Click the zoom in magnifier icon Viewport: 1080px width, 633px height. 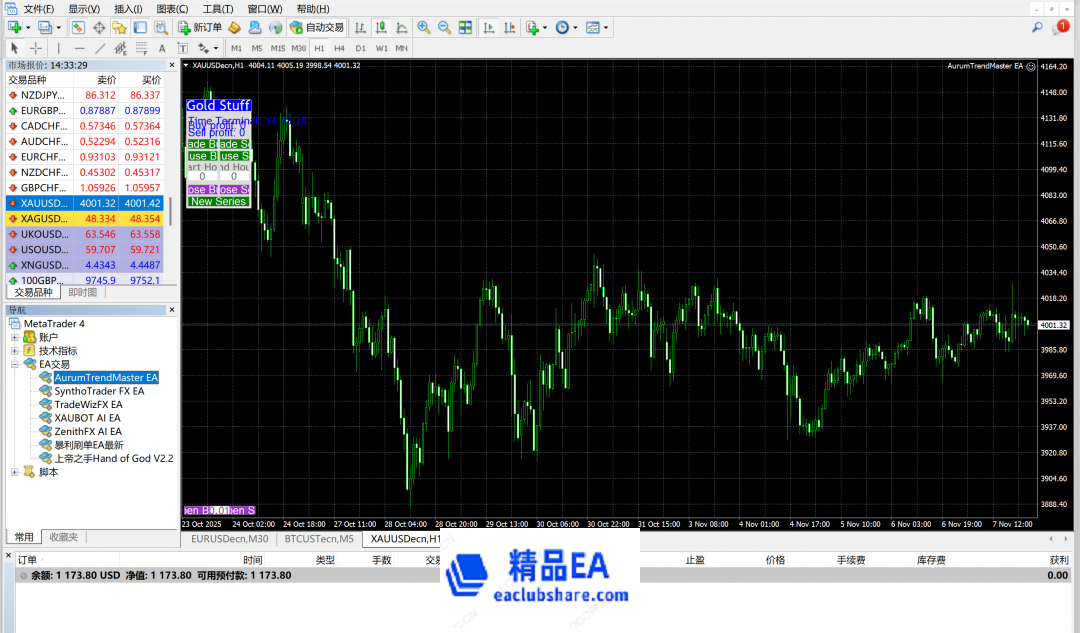coord(424,27)
